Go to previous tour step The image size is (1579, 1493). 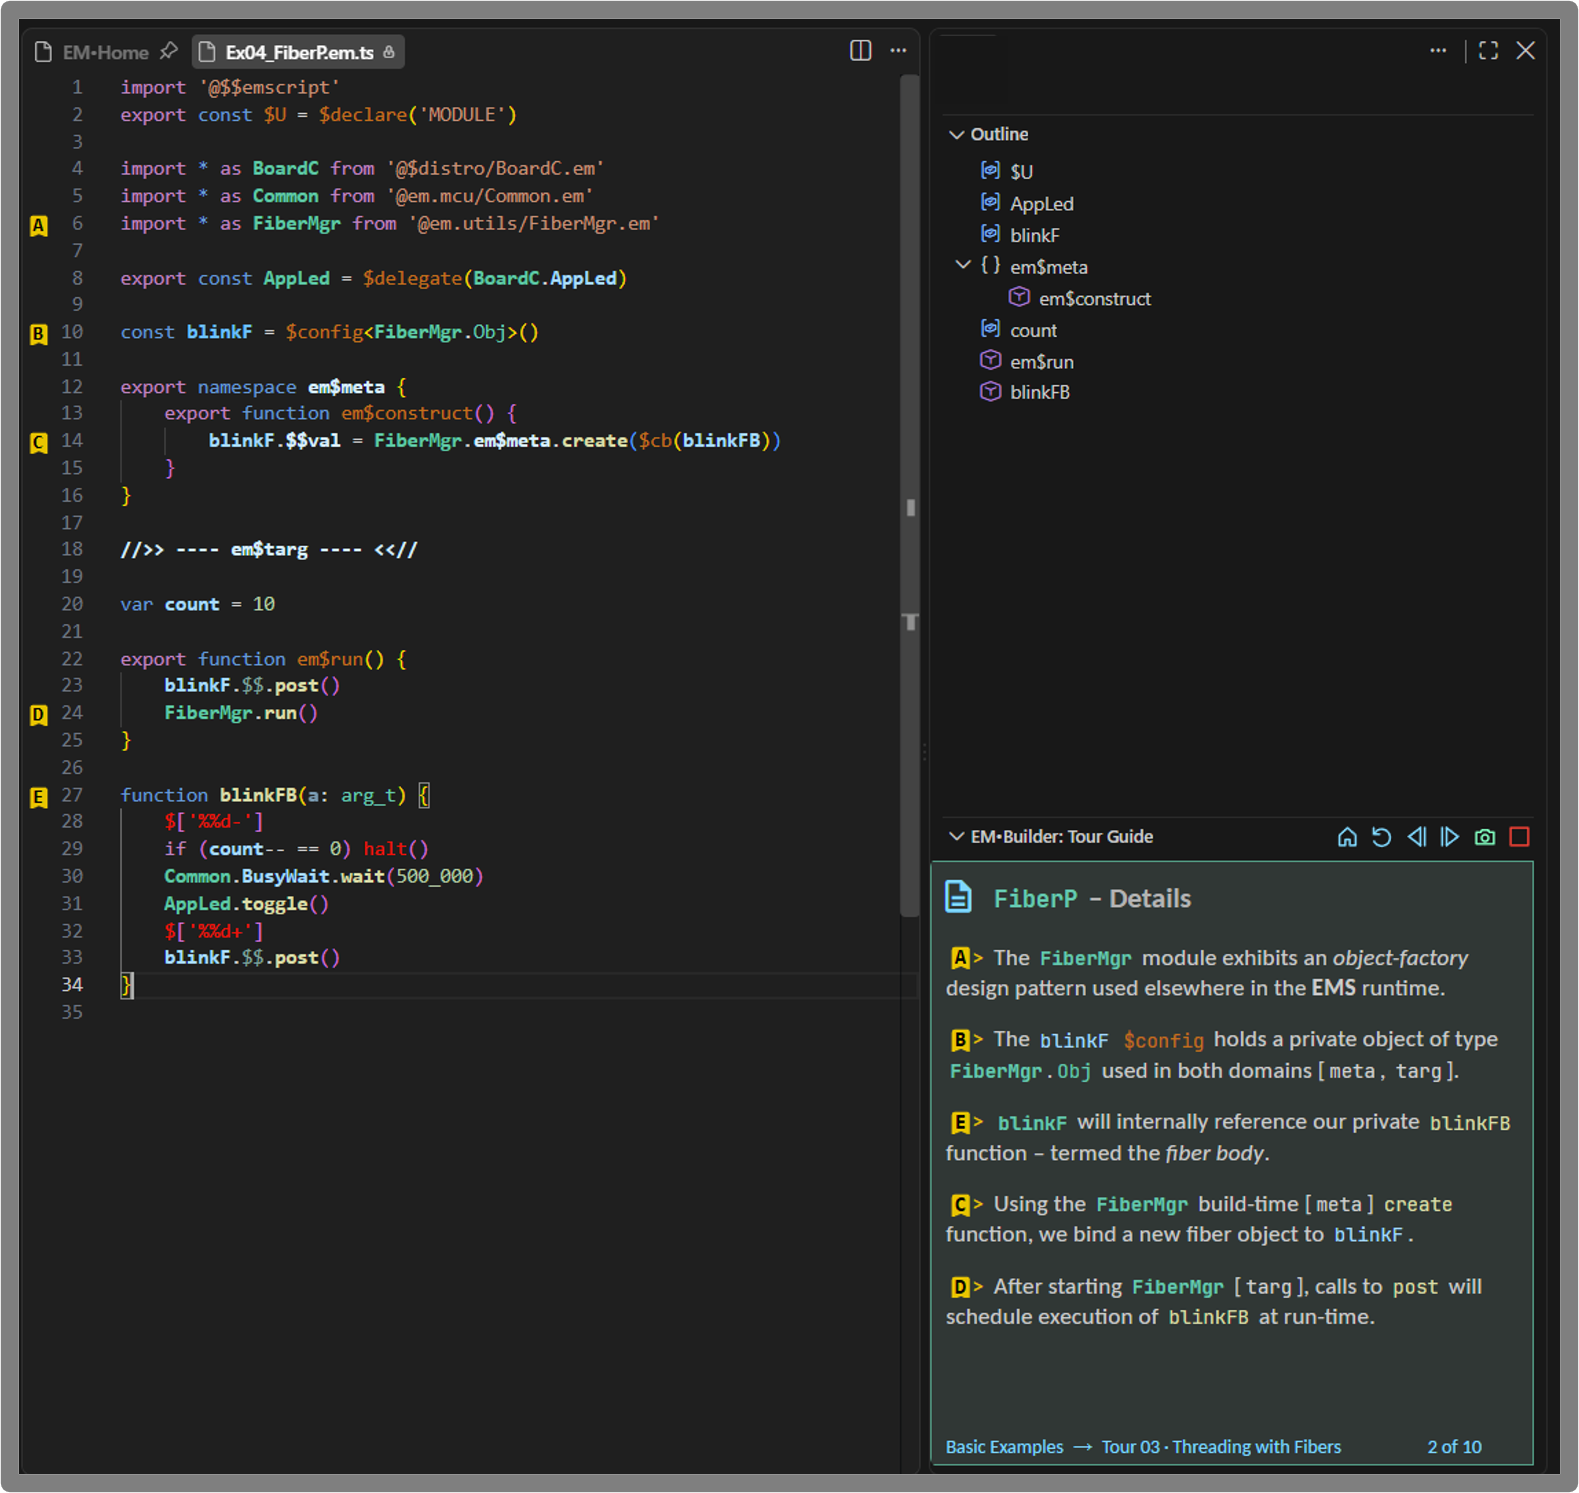(x=1416, y=837)
